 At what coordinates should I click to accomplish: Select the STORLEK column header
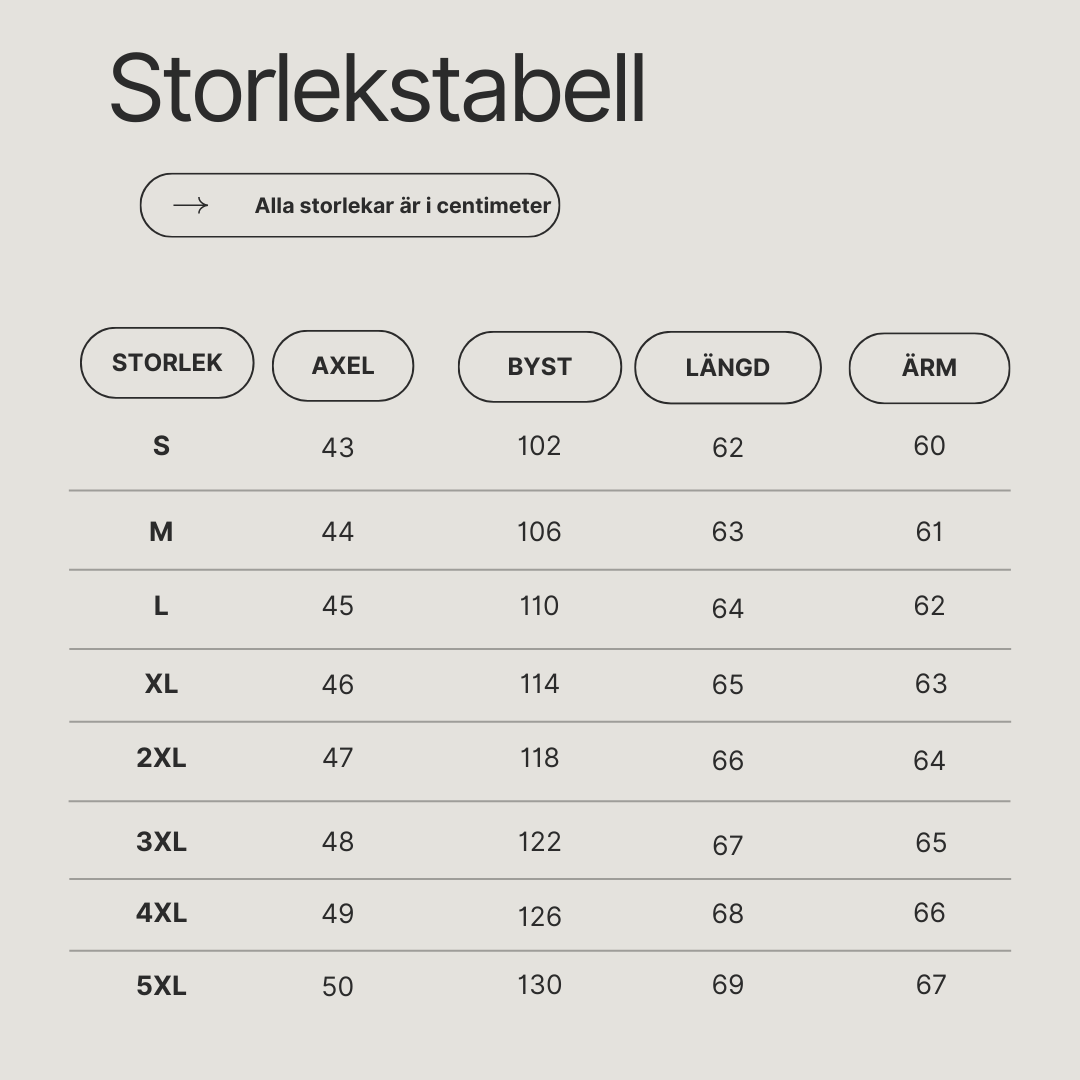coord(167,363)
